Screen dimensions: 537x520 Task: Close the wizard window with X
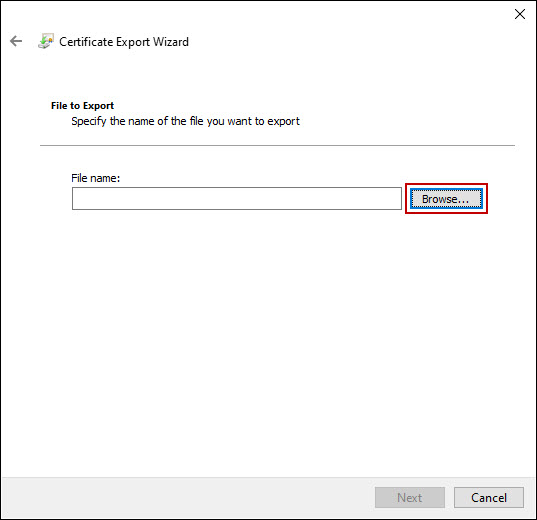520,14
